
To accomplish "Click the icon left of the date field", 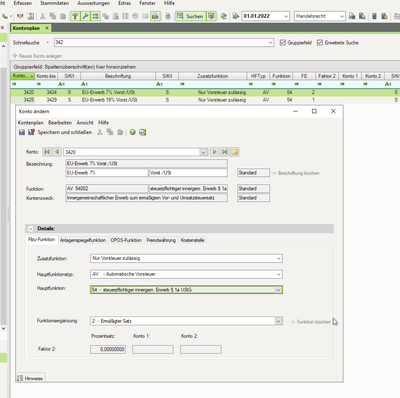I will point(236,16).
